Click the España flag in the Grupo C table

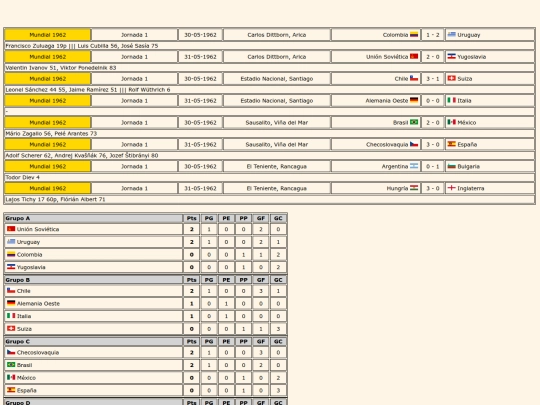pyautogui.click(x=11, y=390)
